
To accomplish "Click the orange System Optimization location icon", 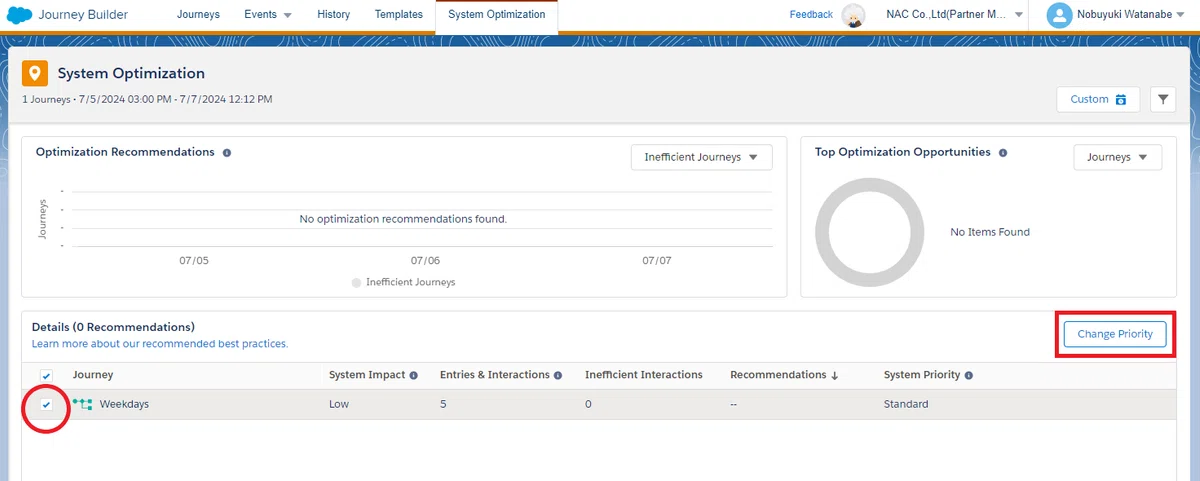I will pyautogui.click(x=35, y=74).
